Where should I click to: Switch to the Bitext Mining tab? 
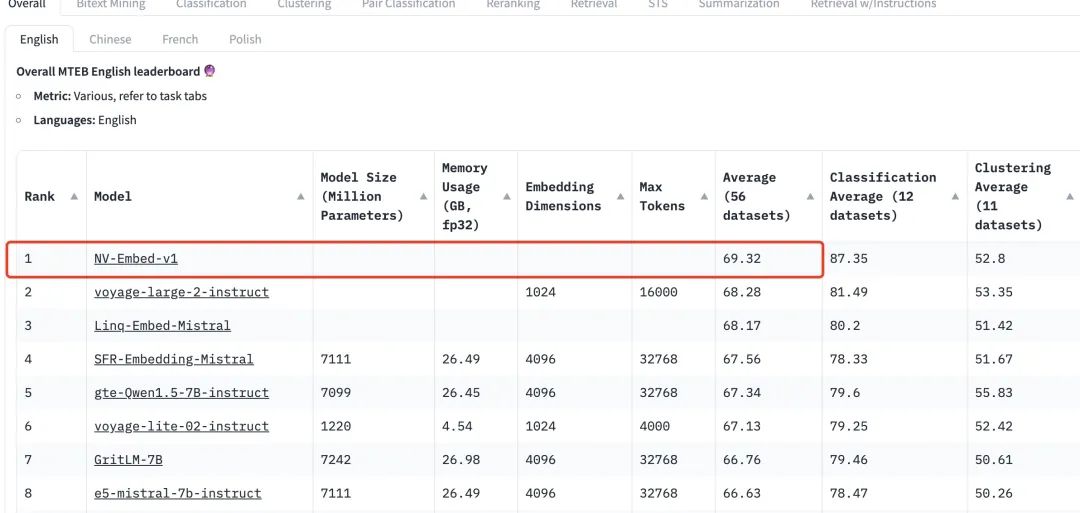pyautogui.click(x=111, y=4)
